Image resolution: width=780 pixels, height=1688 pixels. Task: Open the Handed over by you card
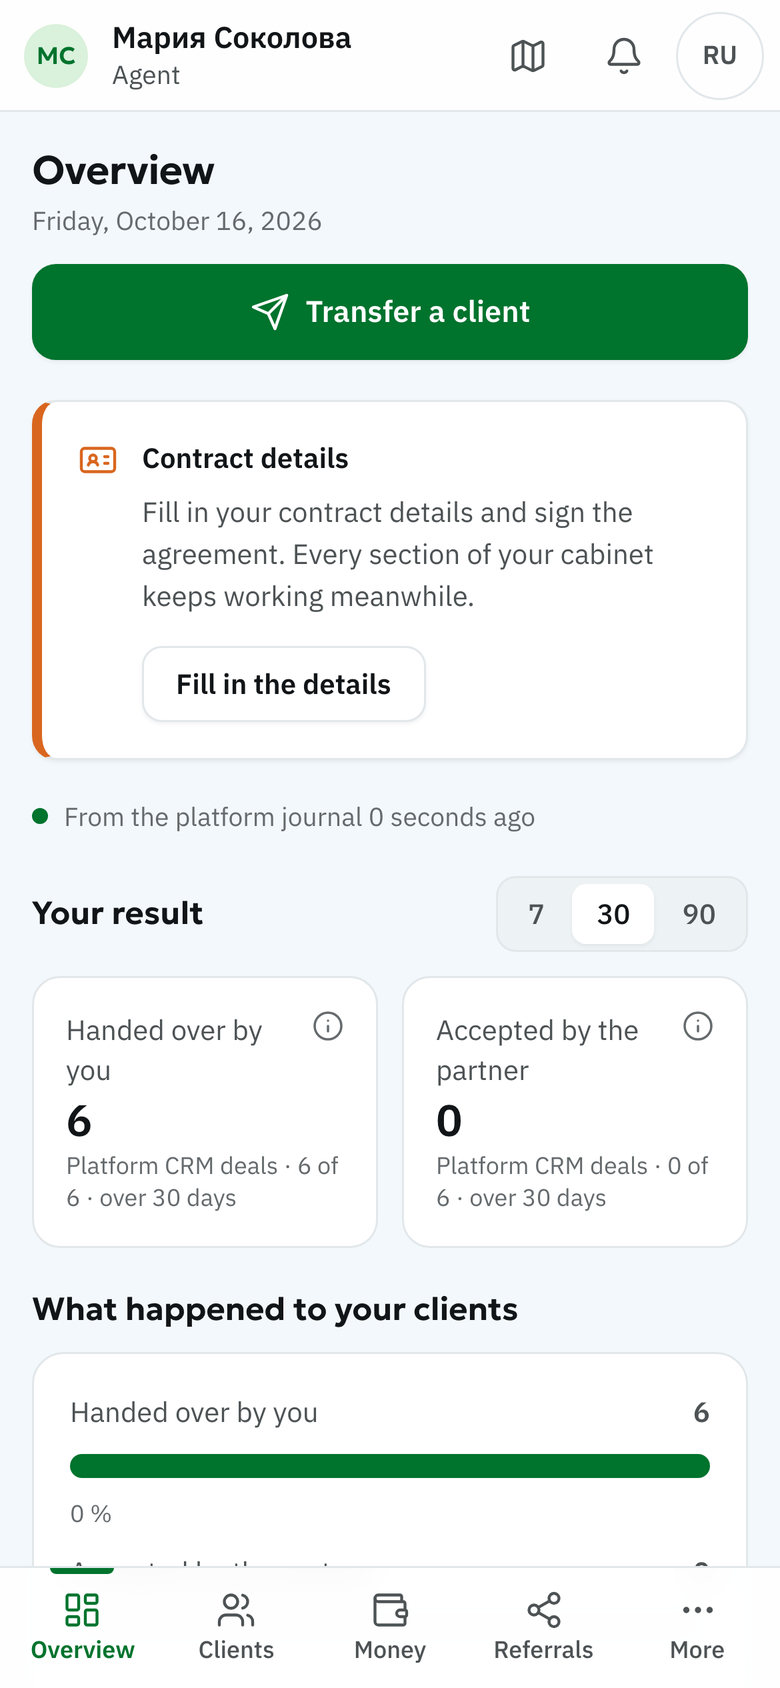pos(205,1112)
